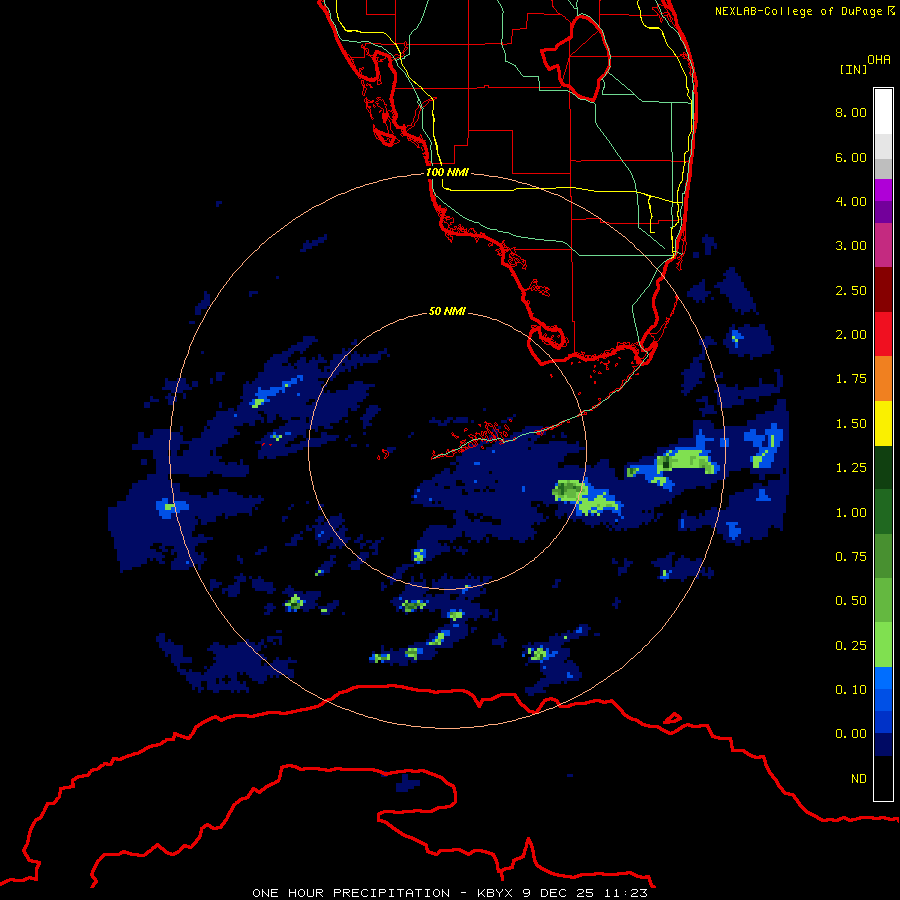
Task: Click the ND legend label
Action: point(859,779)
